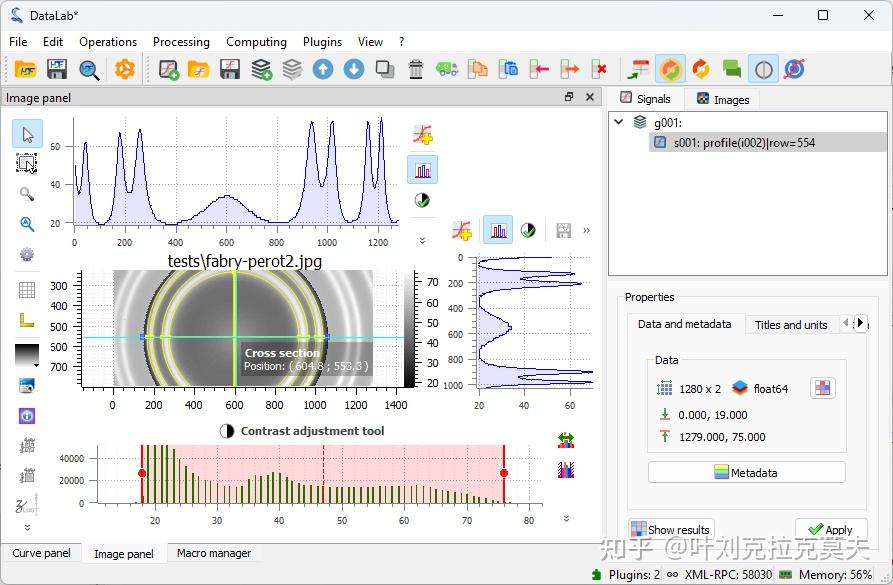This screenshot has width=893, height=585.
Task: Collapse the g001 group
Action: [618, 122]
